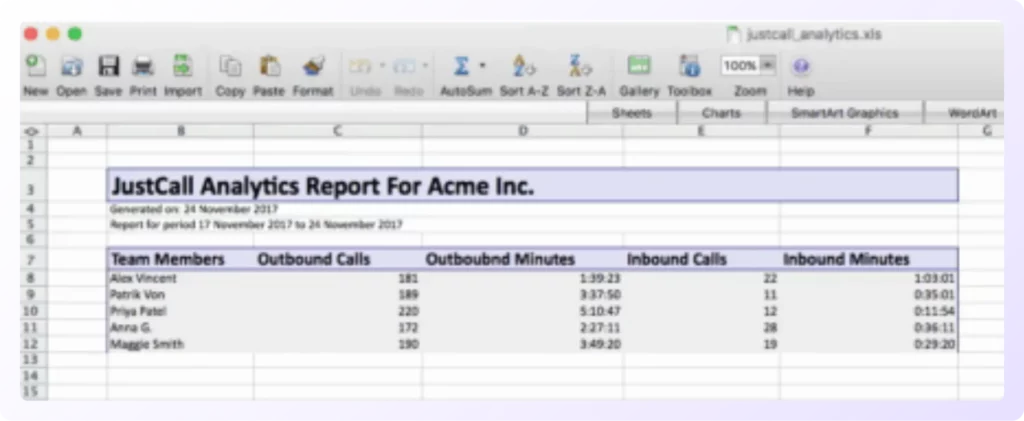This screenshot has height=421, width=1024.
Task: Select column F header
Action: point(869,131)
